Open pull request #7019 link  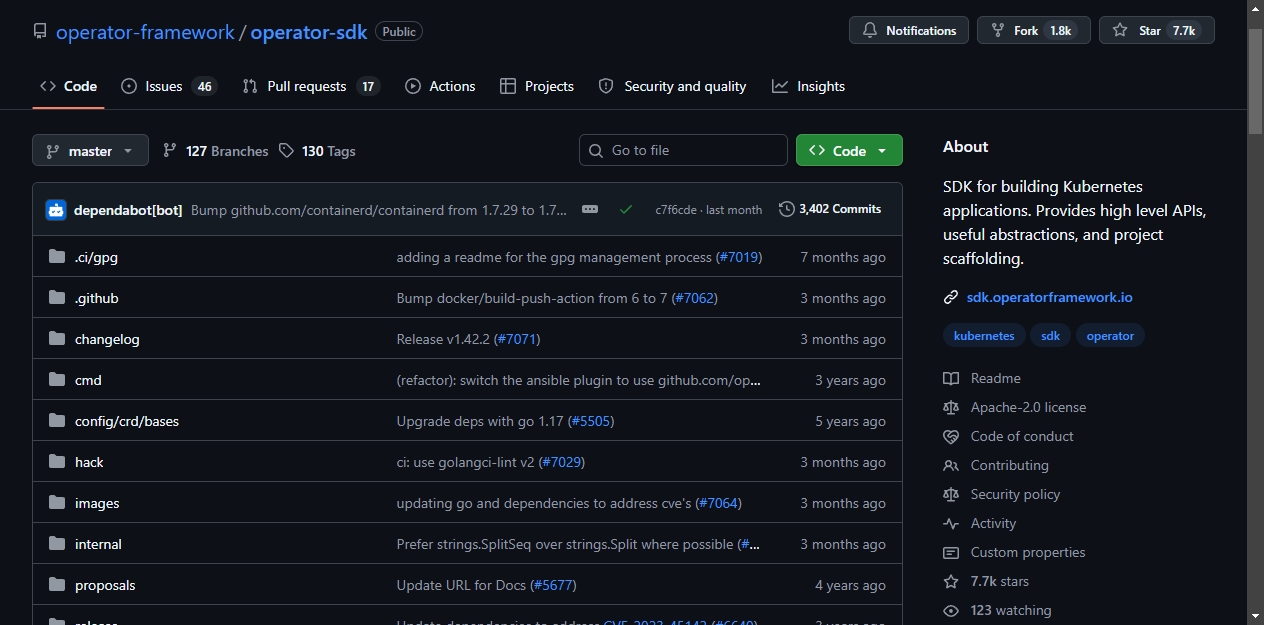click(x=739, y=257)
